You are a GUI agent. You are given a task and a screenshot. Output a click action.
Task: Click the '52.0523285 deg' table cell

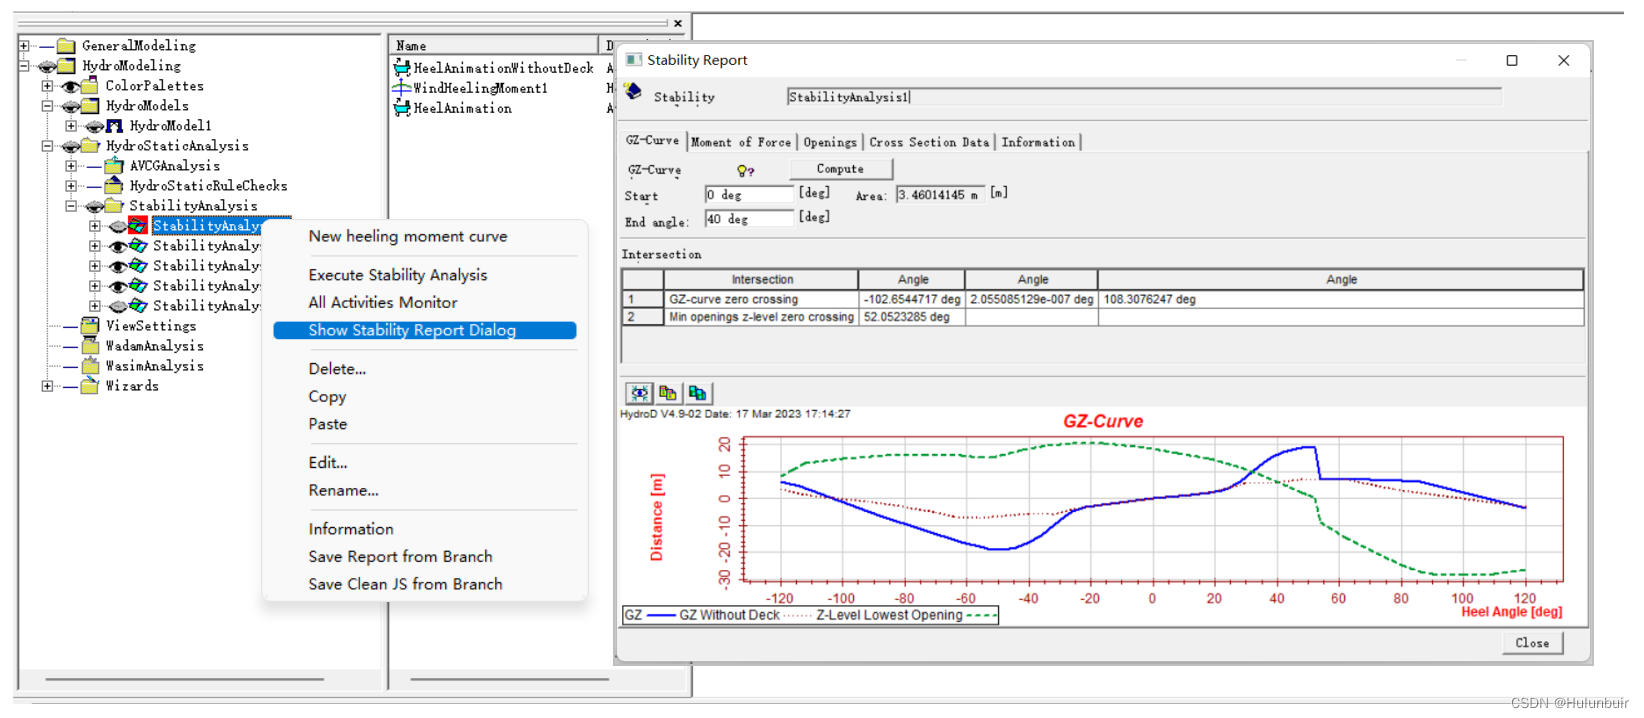(x=912, y=317)
